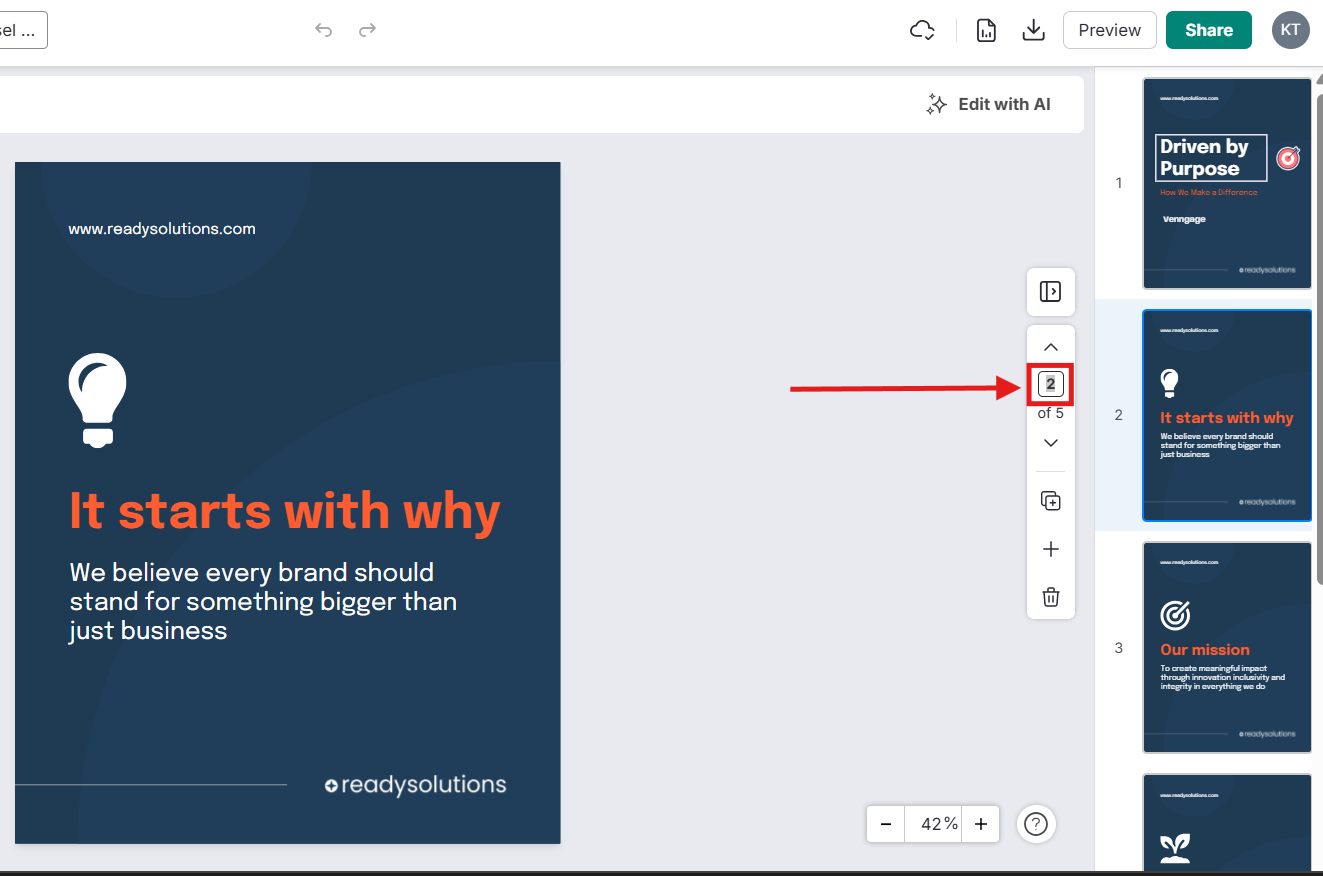The height and width of the screenshot is (876, 1323).
Task: Duplicate the current page
Action: (x=1050, y=501)
